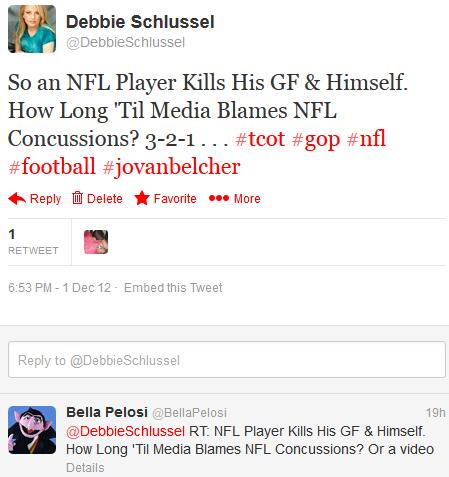Open Bella Pelosi's Count puppet avatar
Viewport: 449px width, 477px height.
(x=32, y=430)
